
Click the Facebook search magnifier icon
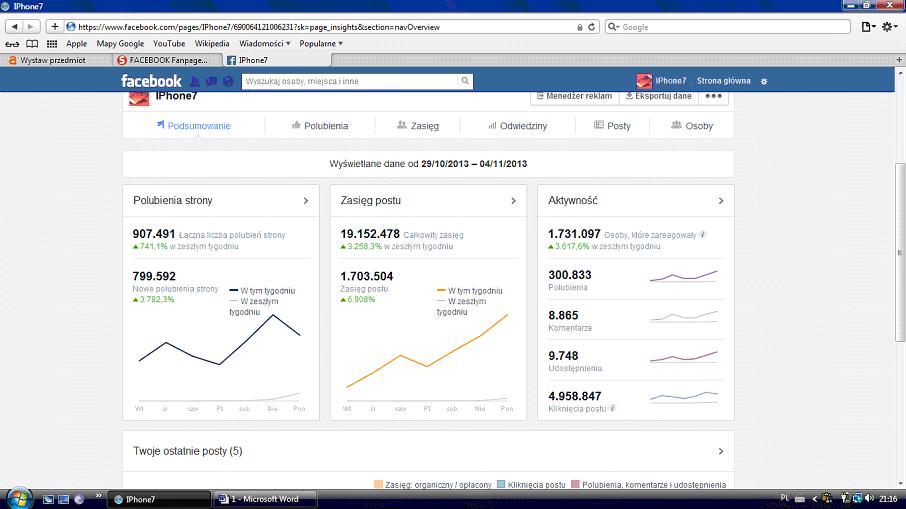click(465, 81)
